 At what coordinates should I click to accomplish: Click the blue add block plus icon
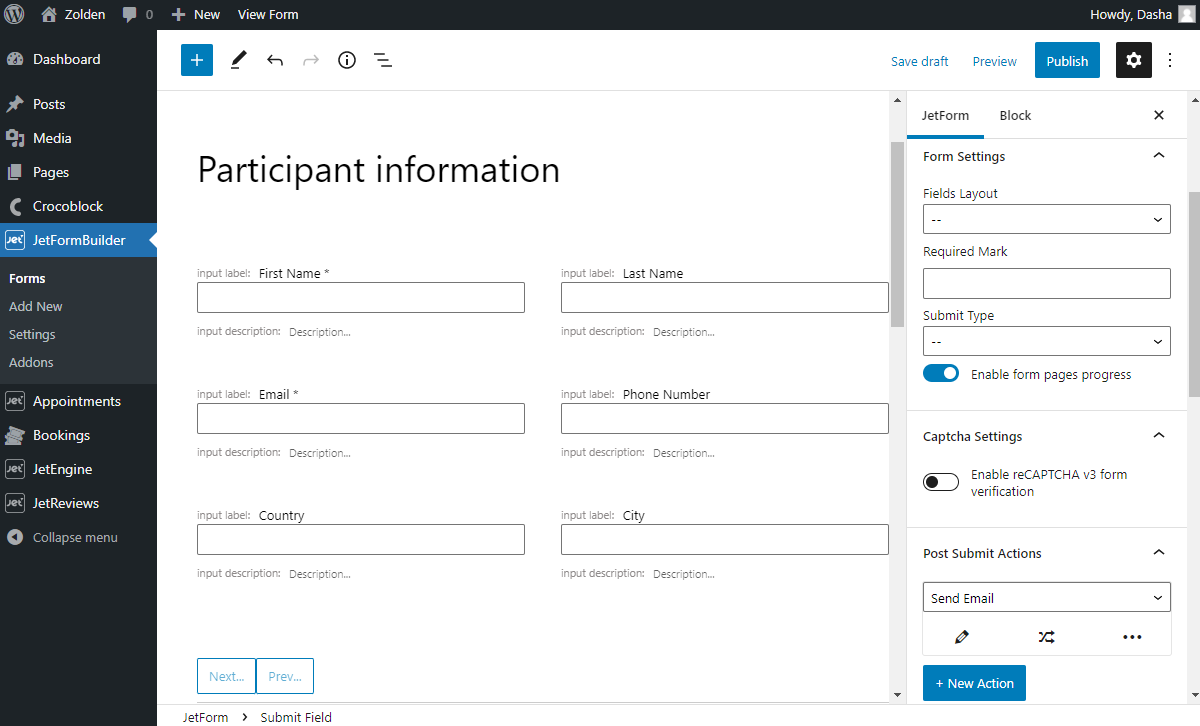pos(197,60)
